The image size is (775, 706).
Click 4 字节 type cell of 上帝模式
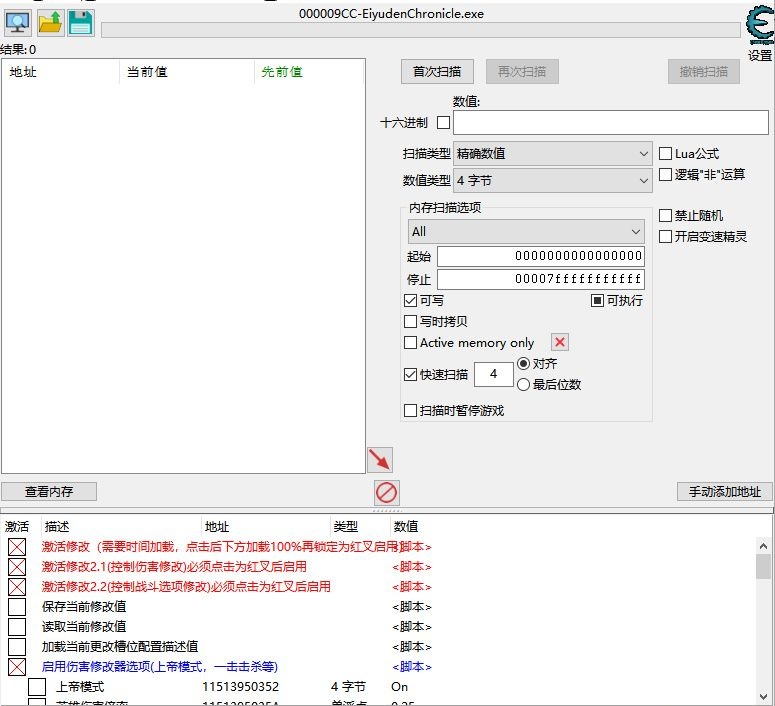pos(348,687)
